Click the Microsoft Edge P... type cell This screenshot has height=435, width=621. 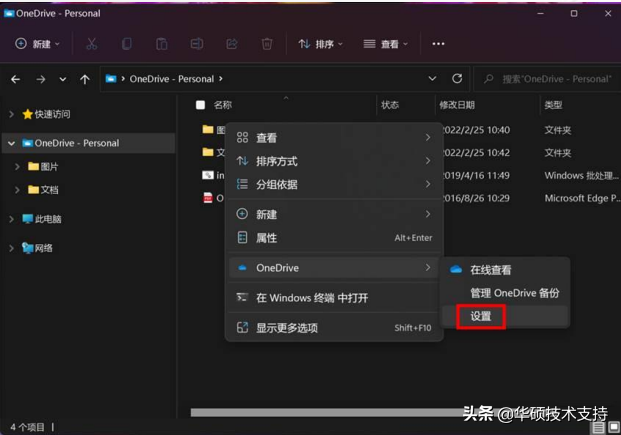point(582,198)
